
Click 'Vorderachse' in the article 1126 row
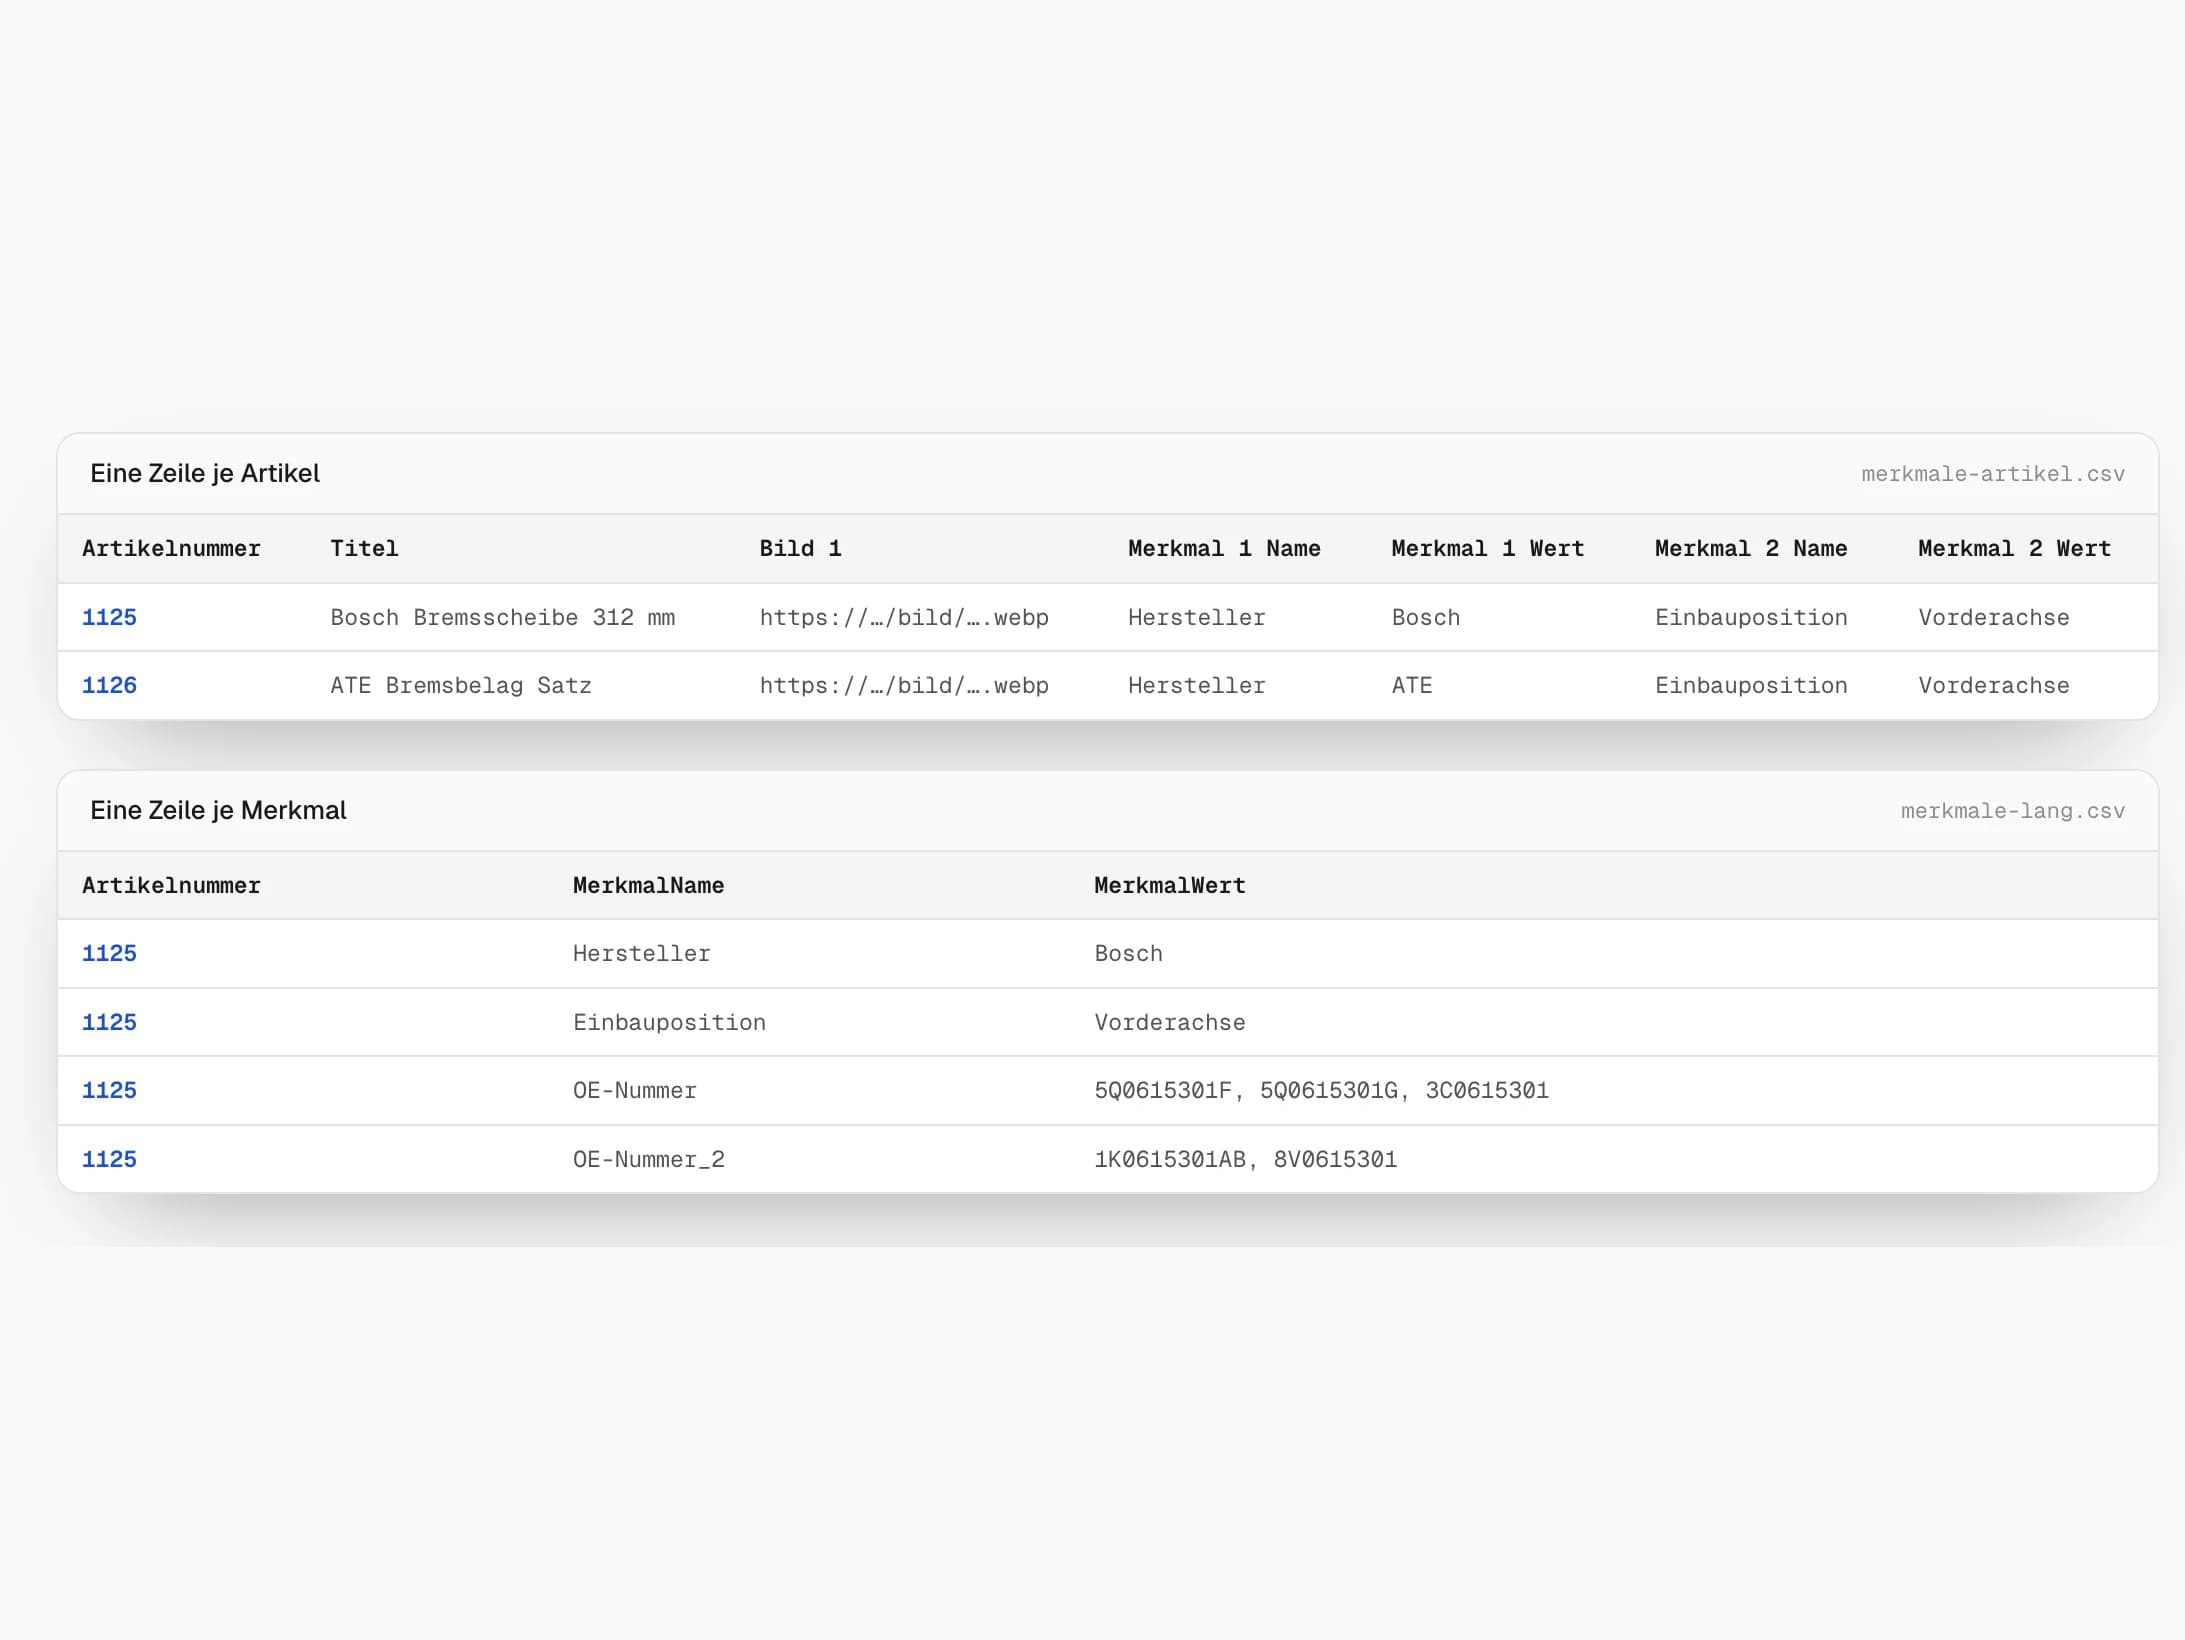pos(1993,685)
